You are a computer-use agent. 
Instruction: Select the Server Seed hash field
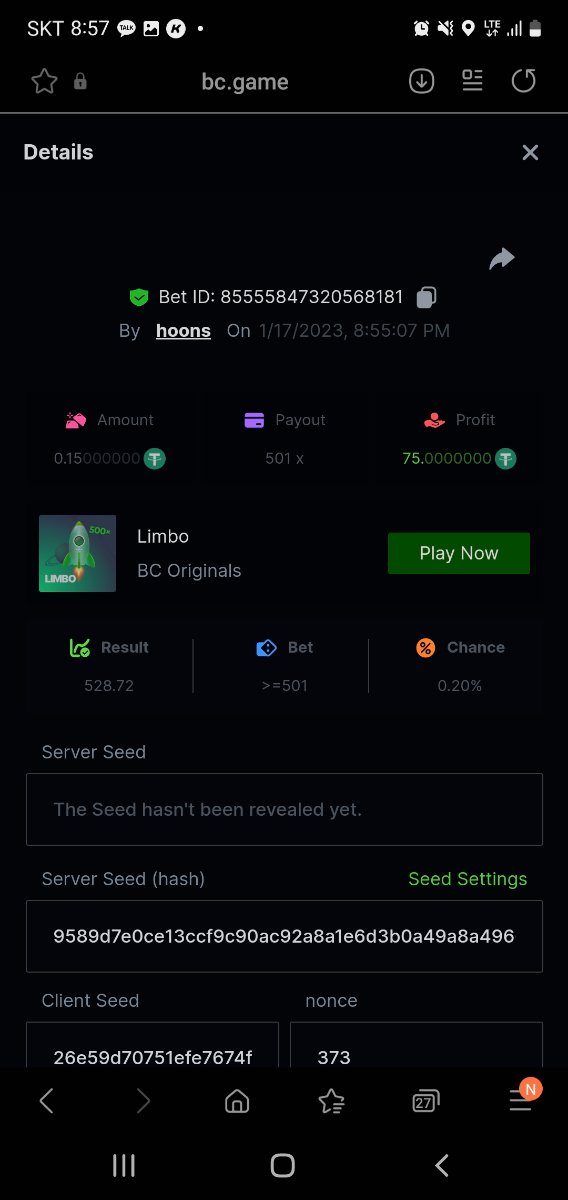284,936
